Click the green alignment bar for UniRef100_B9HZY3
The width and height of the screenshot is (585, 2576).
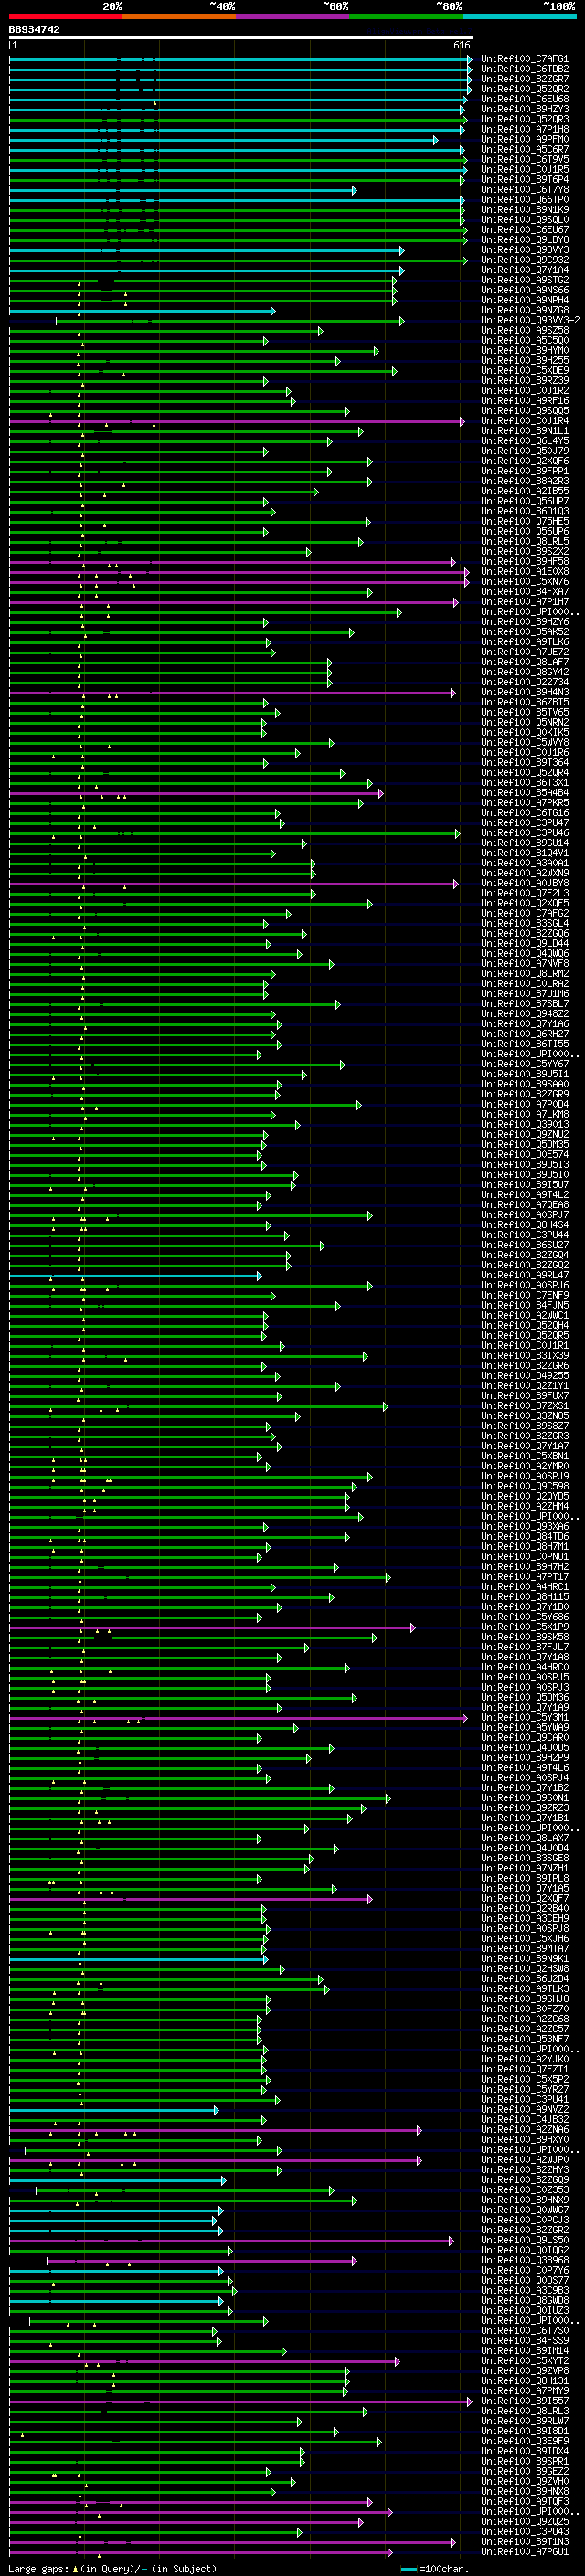(x=237, y=109)
